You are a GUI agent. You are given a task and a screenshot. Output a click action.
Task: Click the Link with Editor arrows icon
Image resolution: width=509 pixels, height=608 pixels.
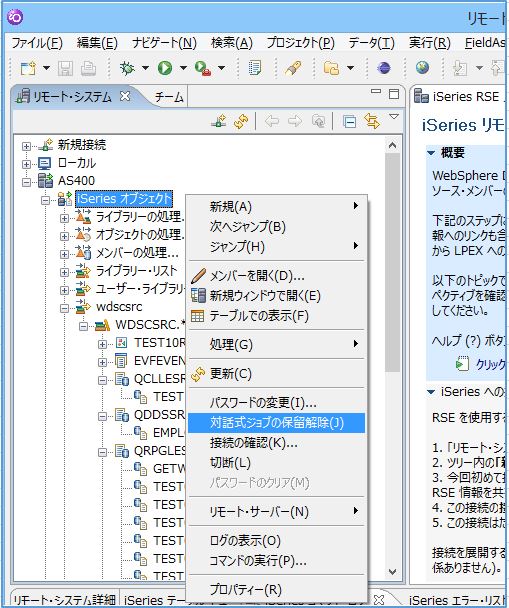click(372, 121)
